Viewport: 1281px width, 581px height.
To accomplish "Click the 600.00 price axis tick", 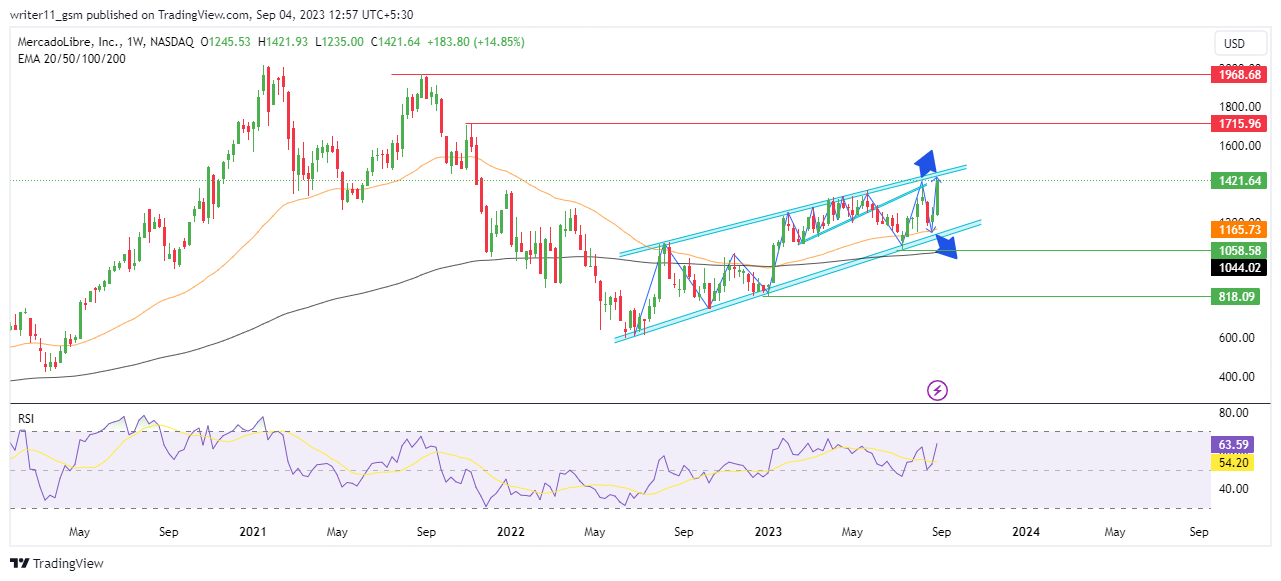I will click(1238, 338).
